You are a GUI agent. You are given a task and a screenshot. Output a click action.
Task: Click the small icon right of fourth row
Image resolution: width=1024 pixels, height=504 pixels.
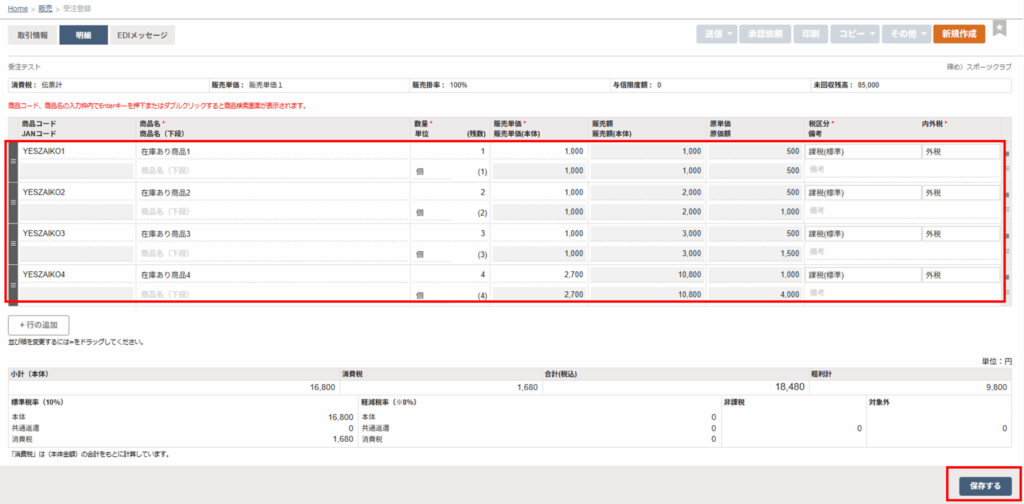1007,276
